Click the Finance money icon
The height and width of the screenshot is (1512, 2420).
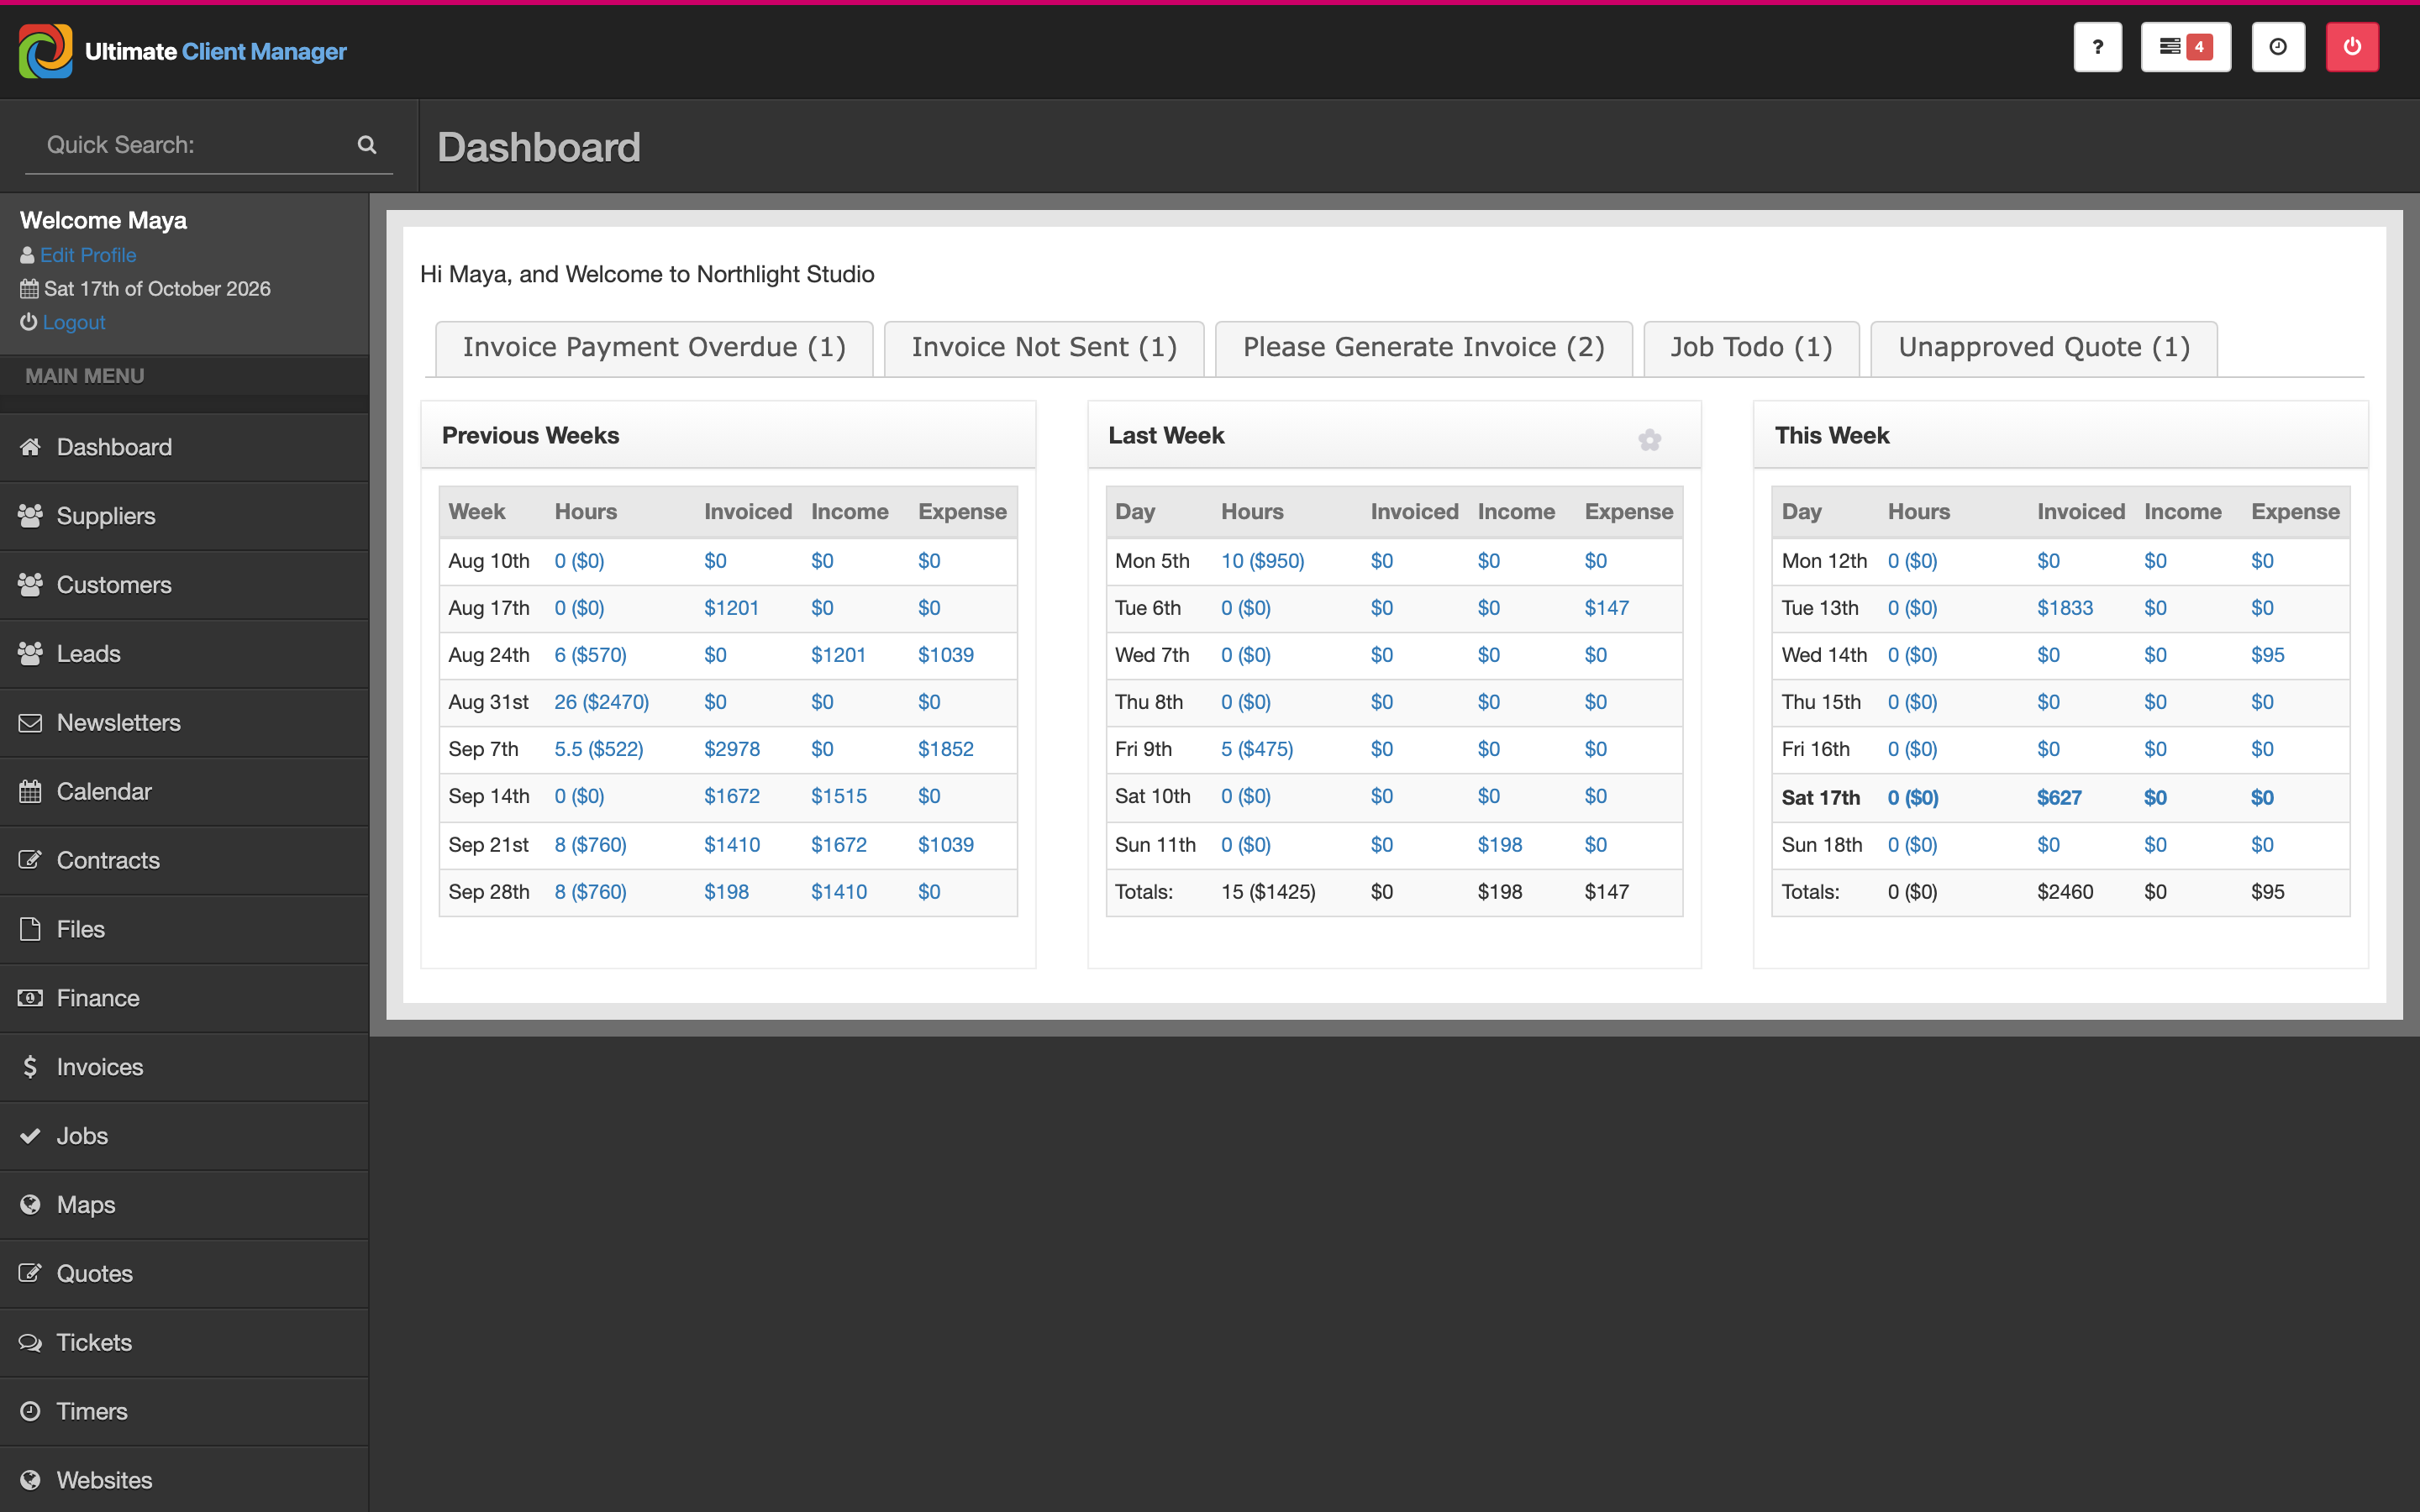tap(30, 997)
